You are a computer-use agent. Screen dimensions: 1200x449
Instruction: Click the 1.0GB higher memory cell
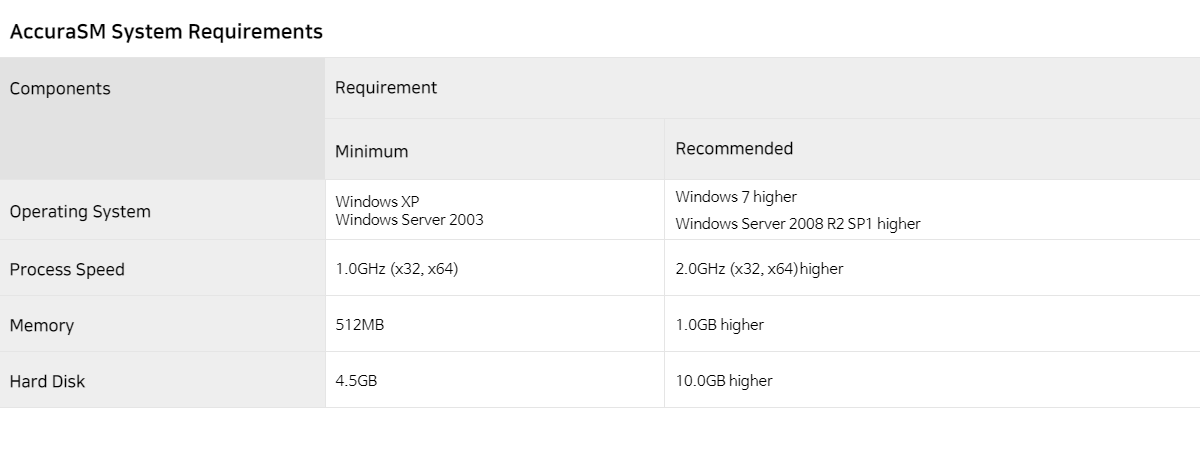[x=932, y=324]
